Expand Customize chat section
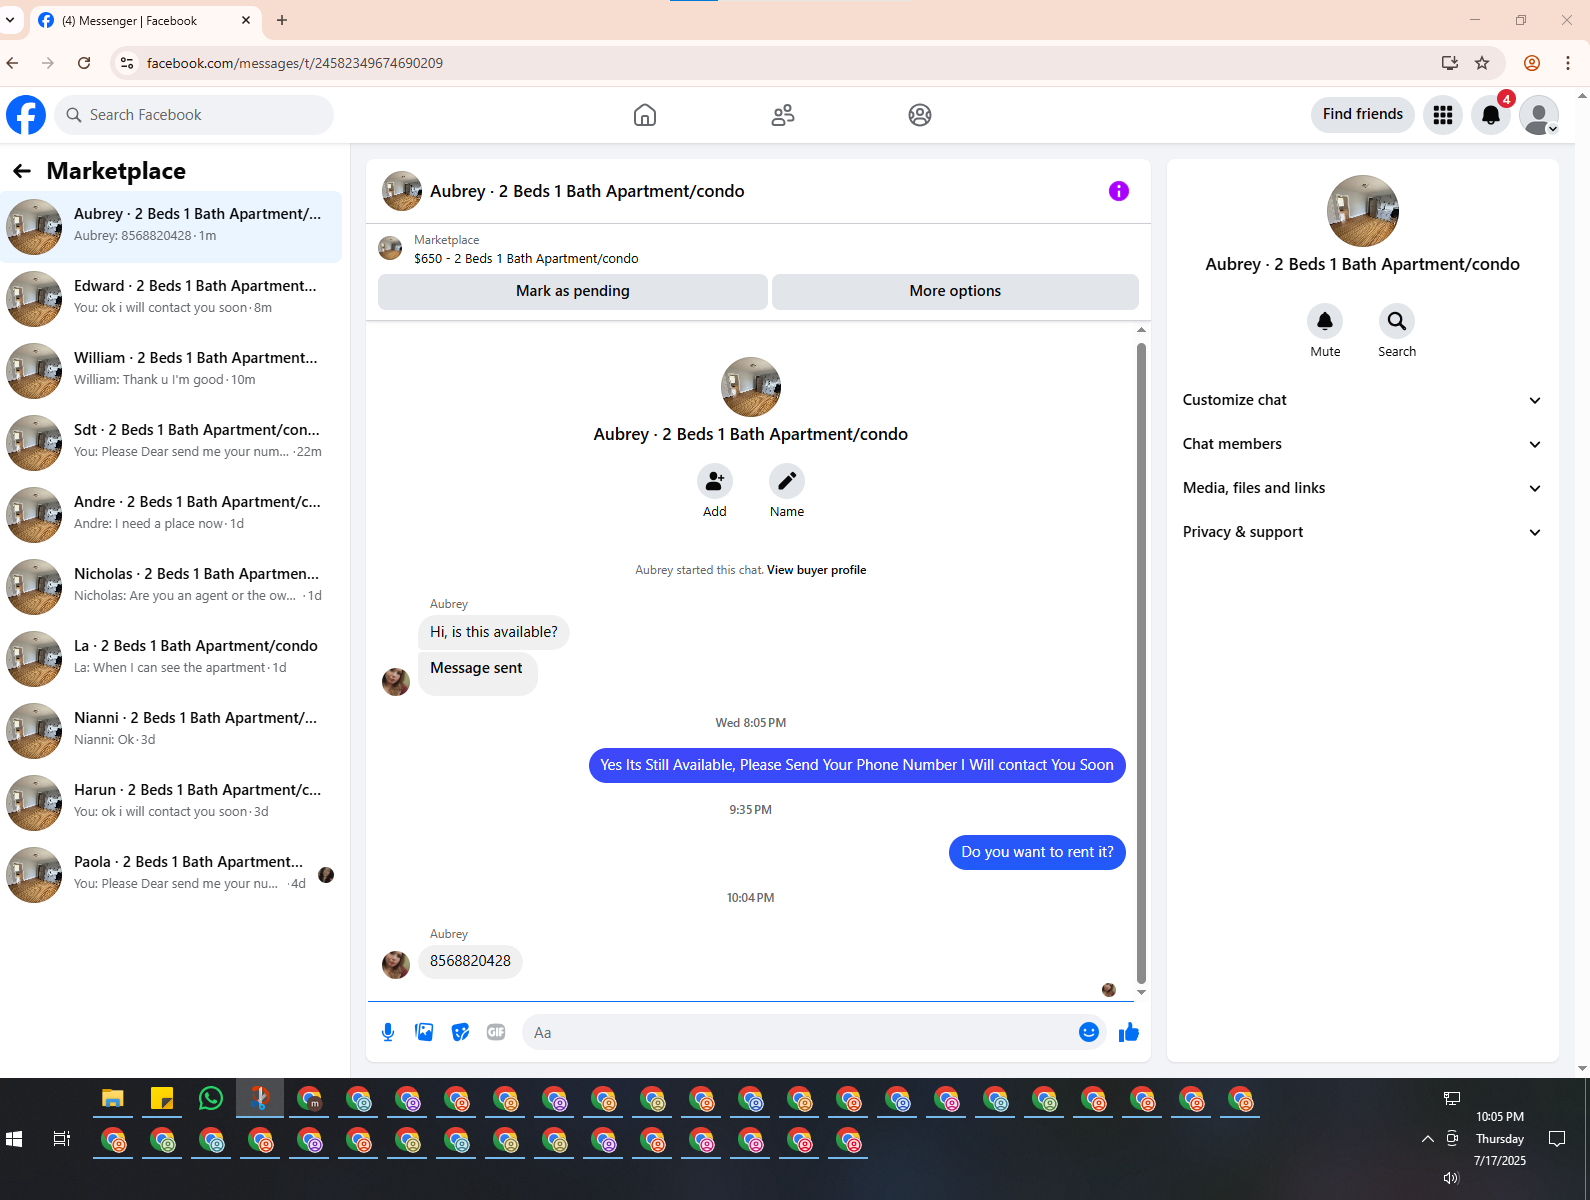The image size is (1590, 1200). point(1362,400)
